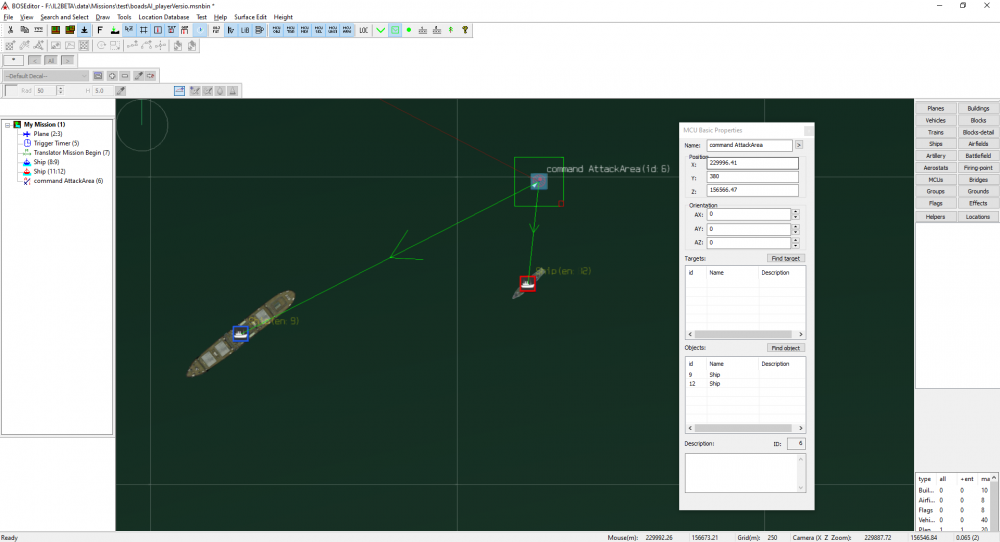Viewport: 1000px width, 542px height.
Task: Toggle the MCU OBJ filter button
Action: coord(276,30)
